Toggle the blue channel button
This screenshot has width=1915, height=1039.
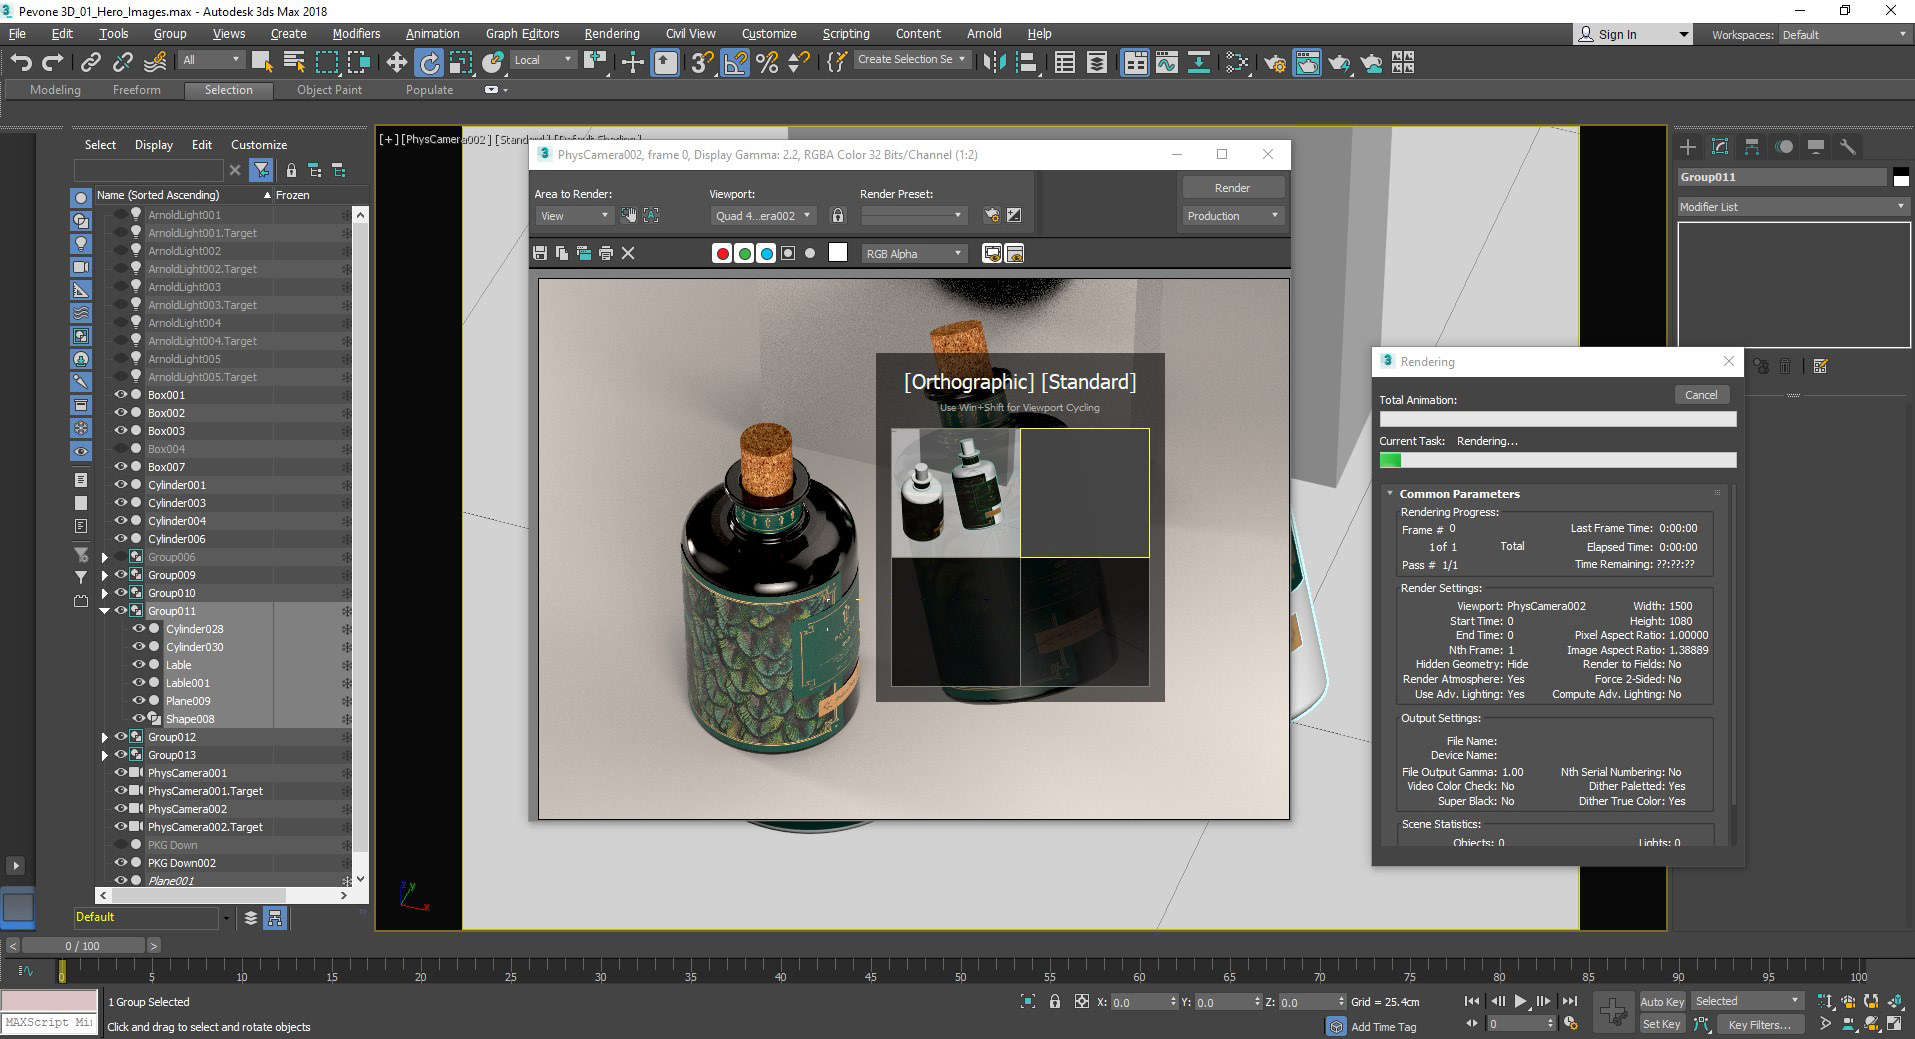pyautogui.click(x=766, y=253)
